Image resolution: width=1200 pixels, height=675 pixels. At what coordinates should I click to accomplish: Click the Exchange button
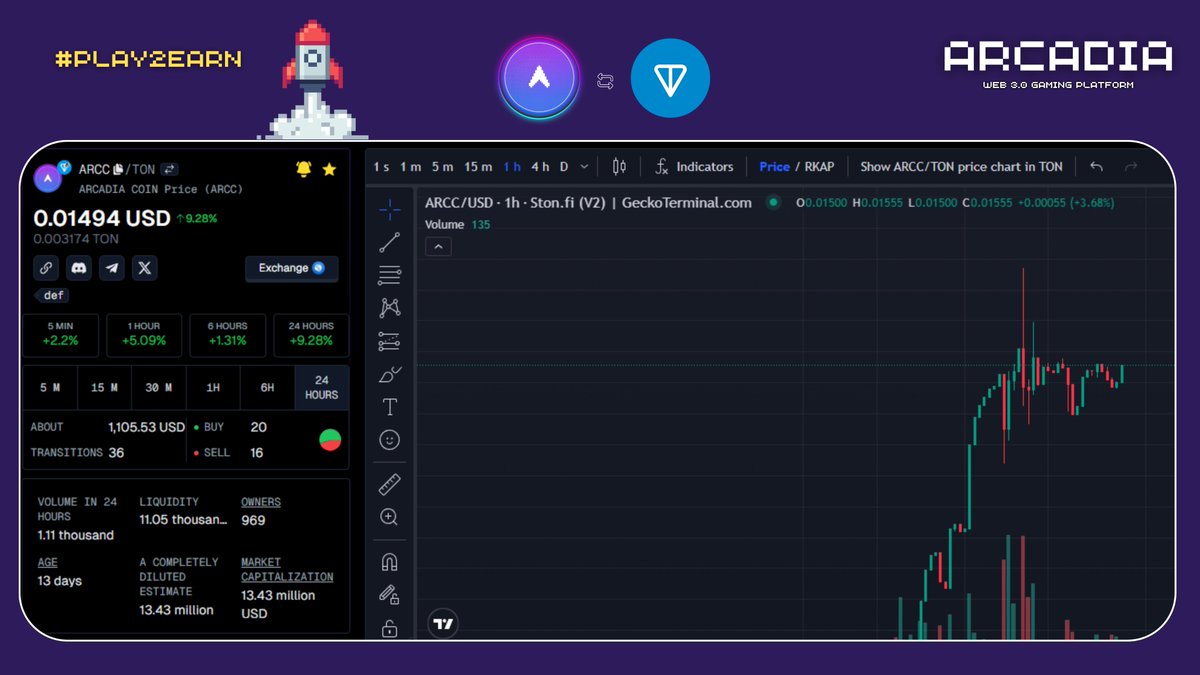click(x=292, y=268)
